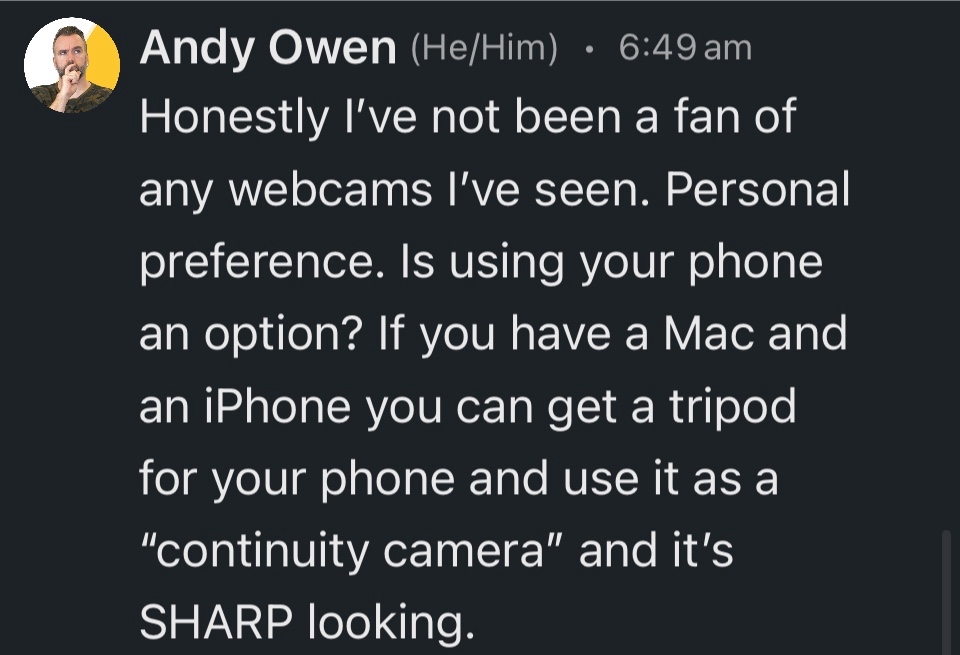Click Andy Owen's profile avatar
This screenshot has height=655, width=960.
point(72,65)
